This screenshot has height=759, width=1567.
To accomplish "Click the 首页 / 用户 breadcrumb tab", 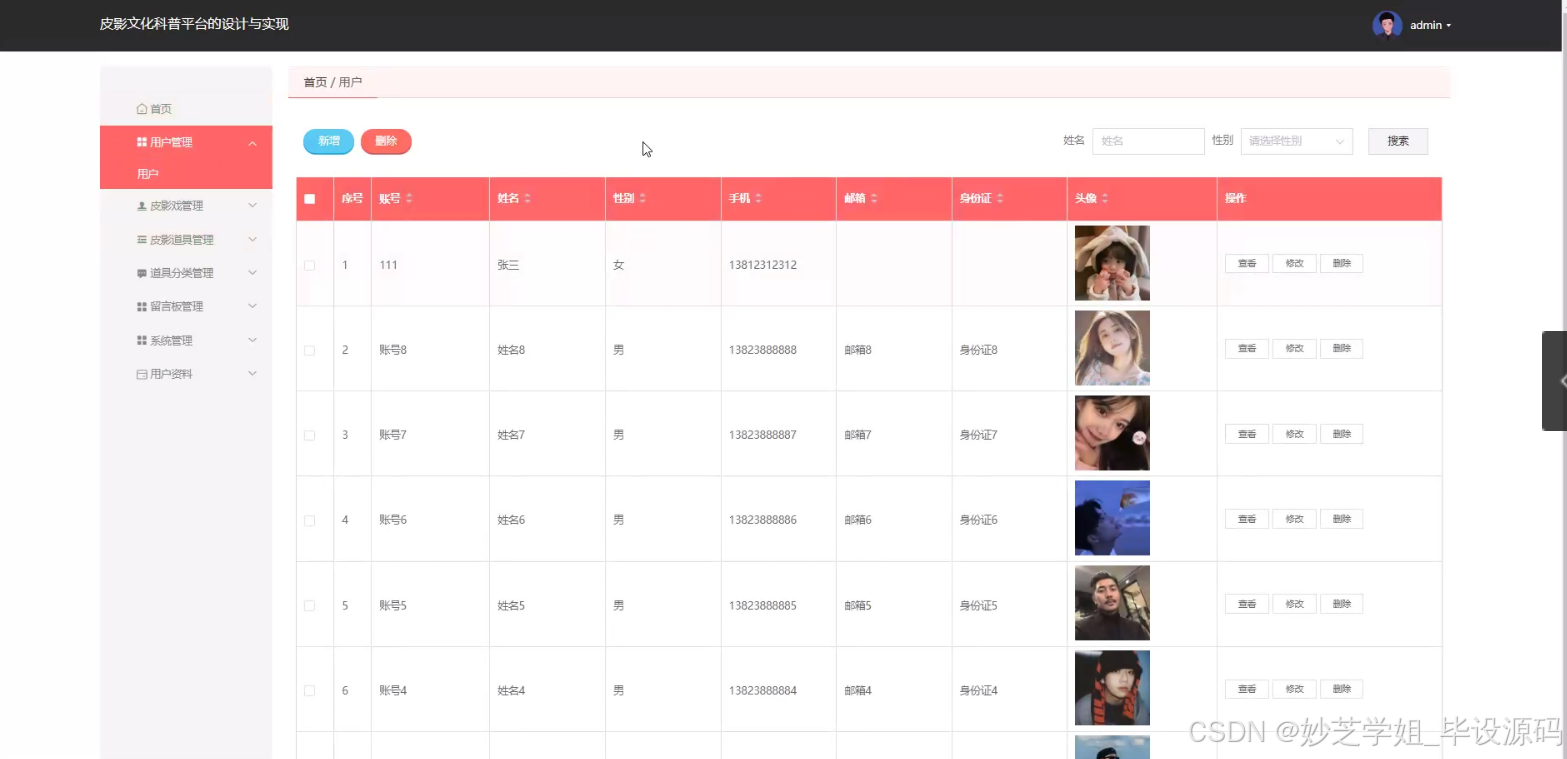I will coord(333,82).
